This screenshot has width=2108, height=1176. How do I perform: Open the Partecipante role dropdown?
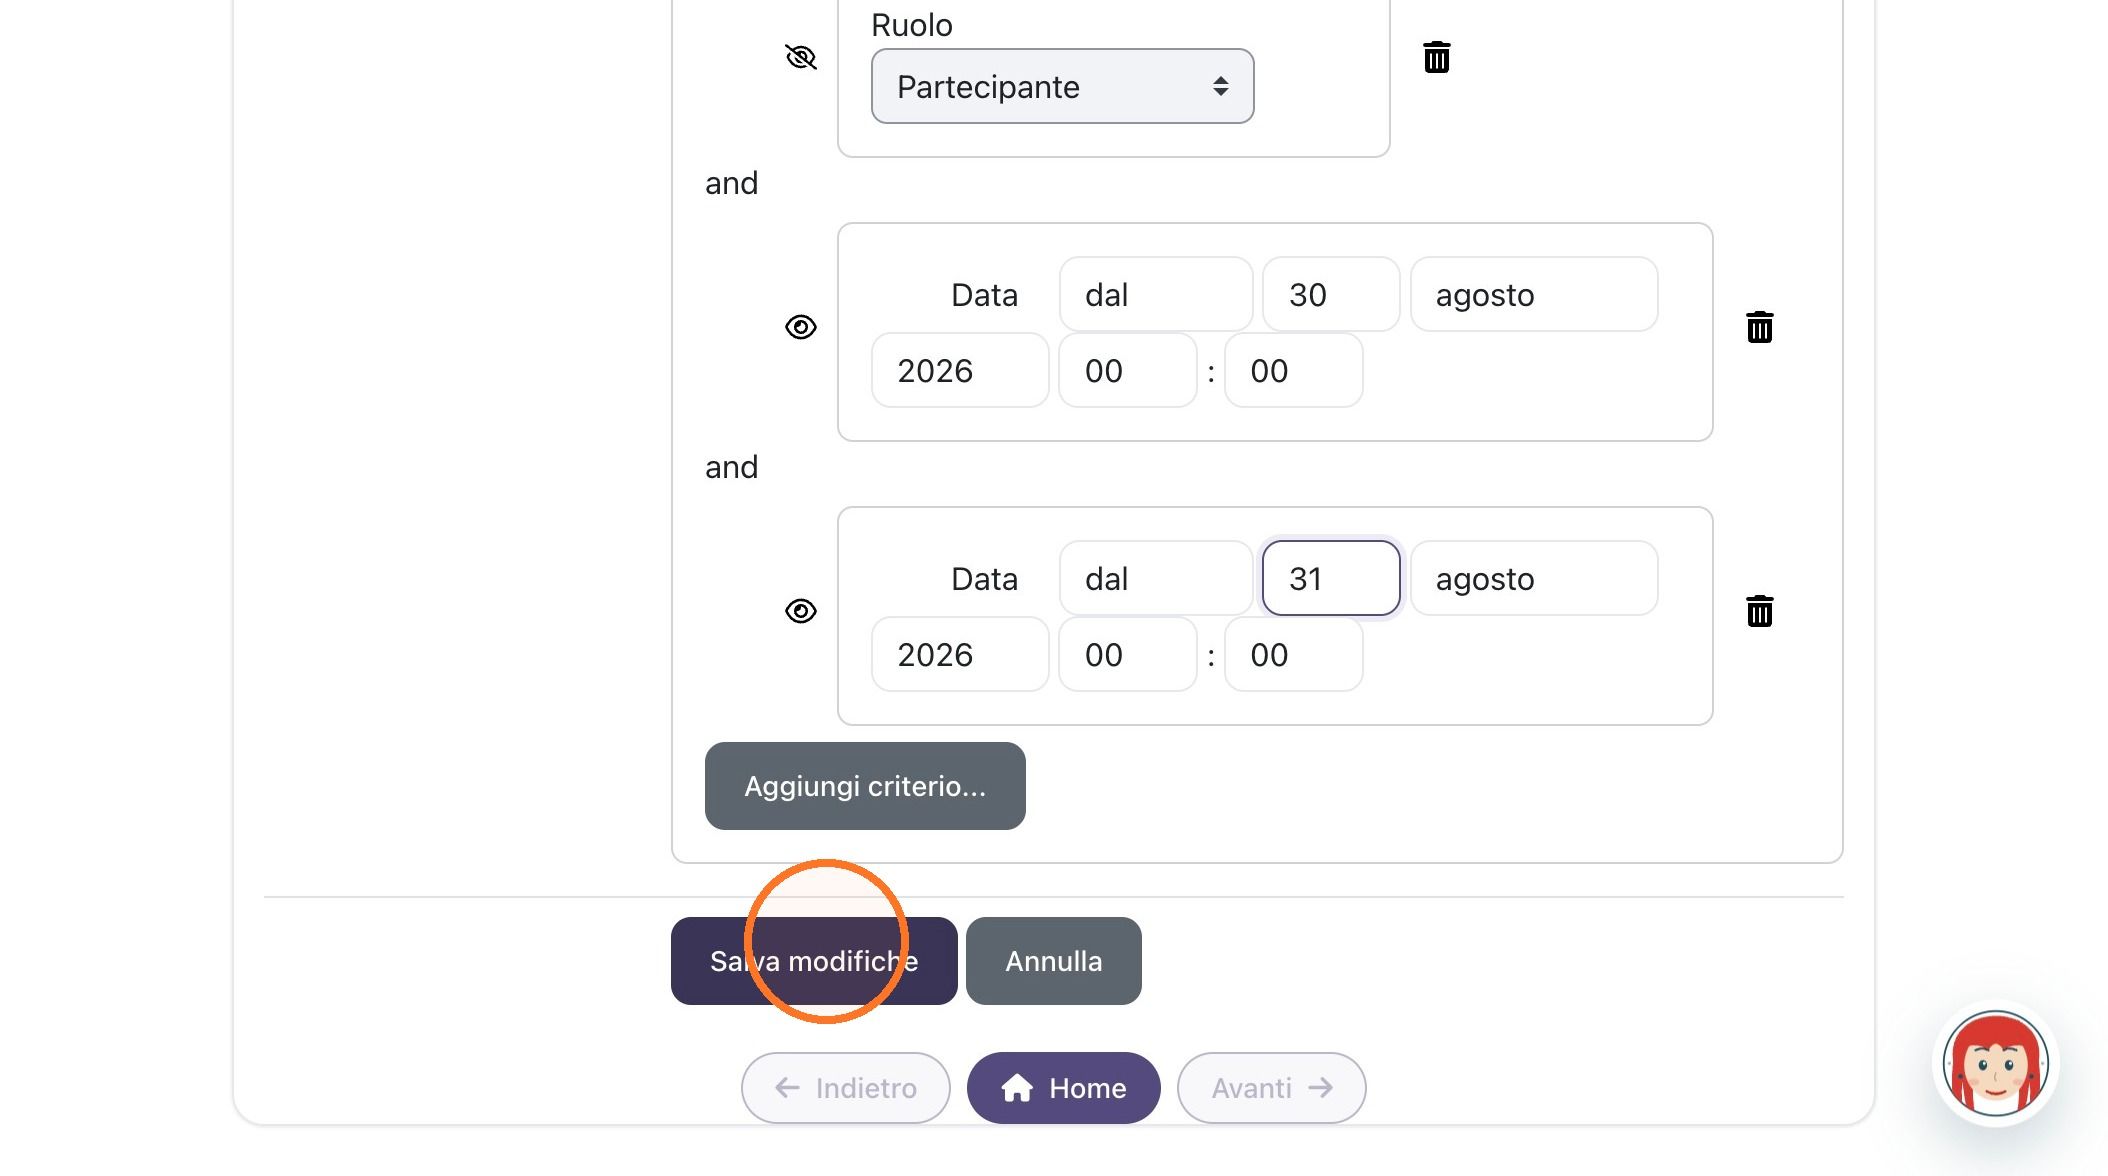(x=1062, y=86)
